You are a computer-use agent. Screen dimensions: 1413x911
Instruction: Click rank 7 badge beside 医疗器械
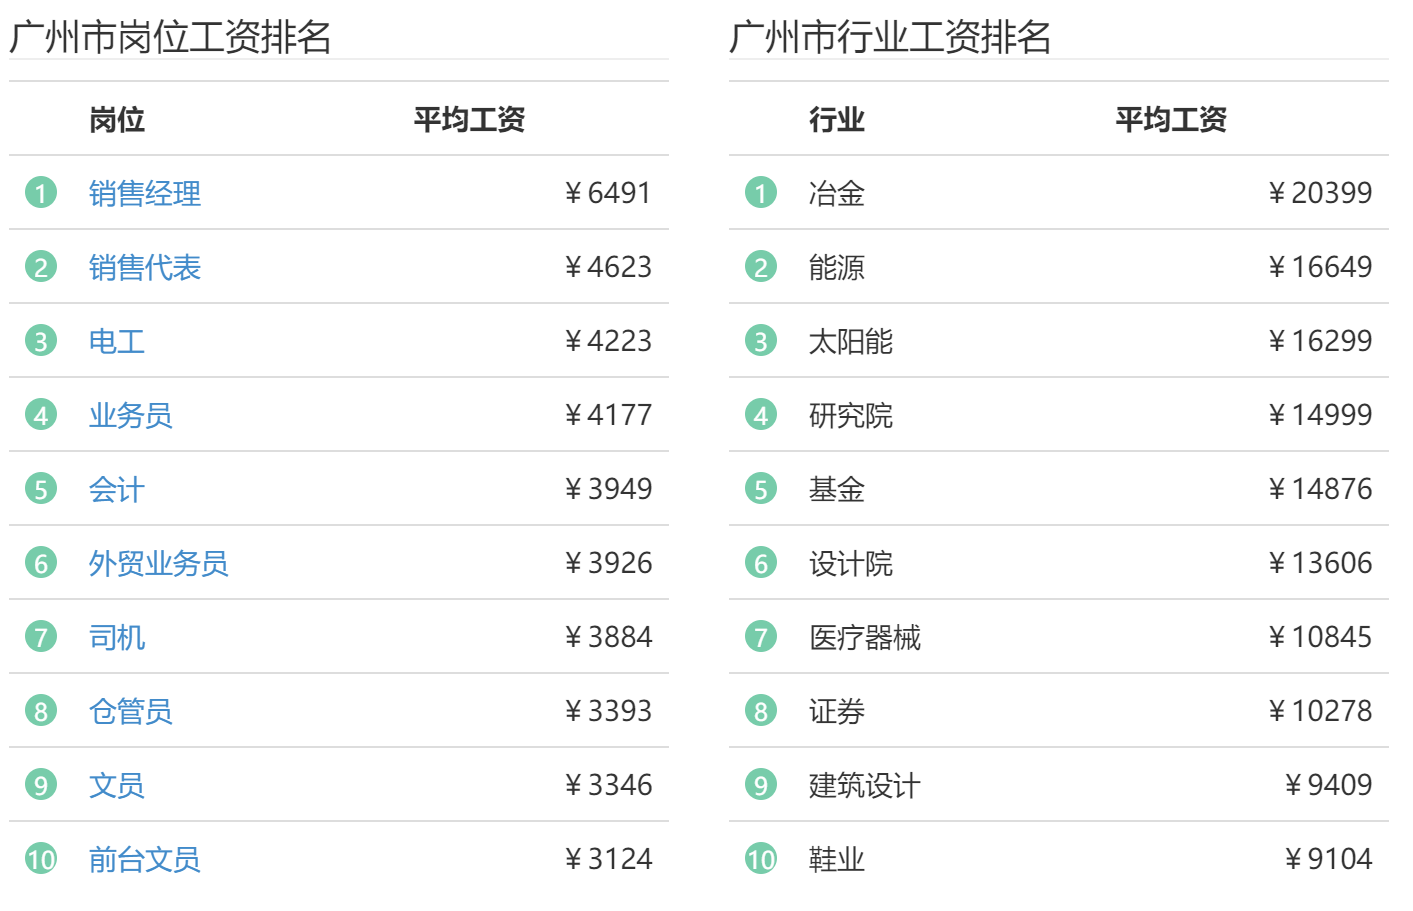761,637
